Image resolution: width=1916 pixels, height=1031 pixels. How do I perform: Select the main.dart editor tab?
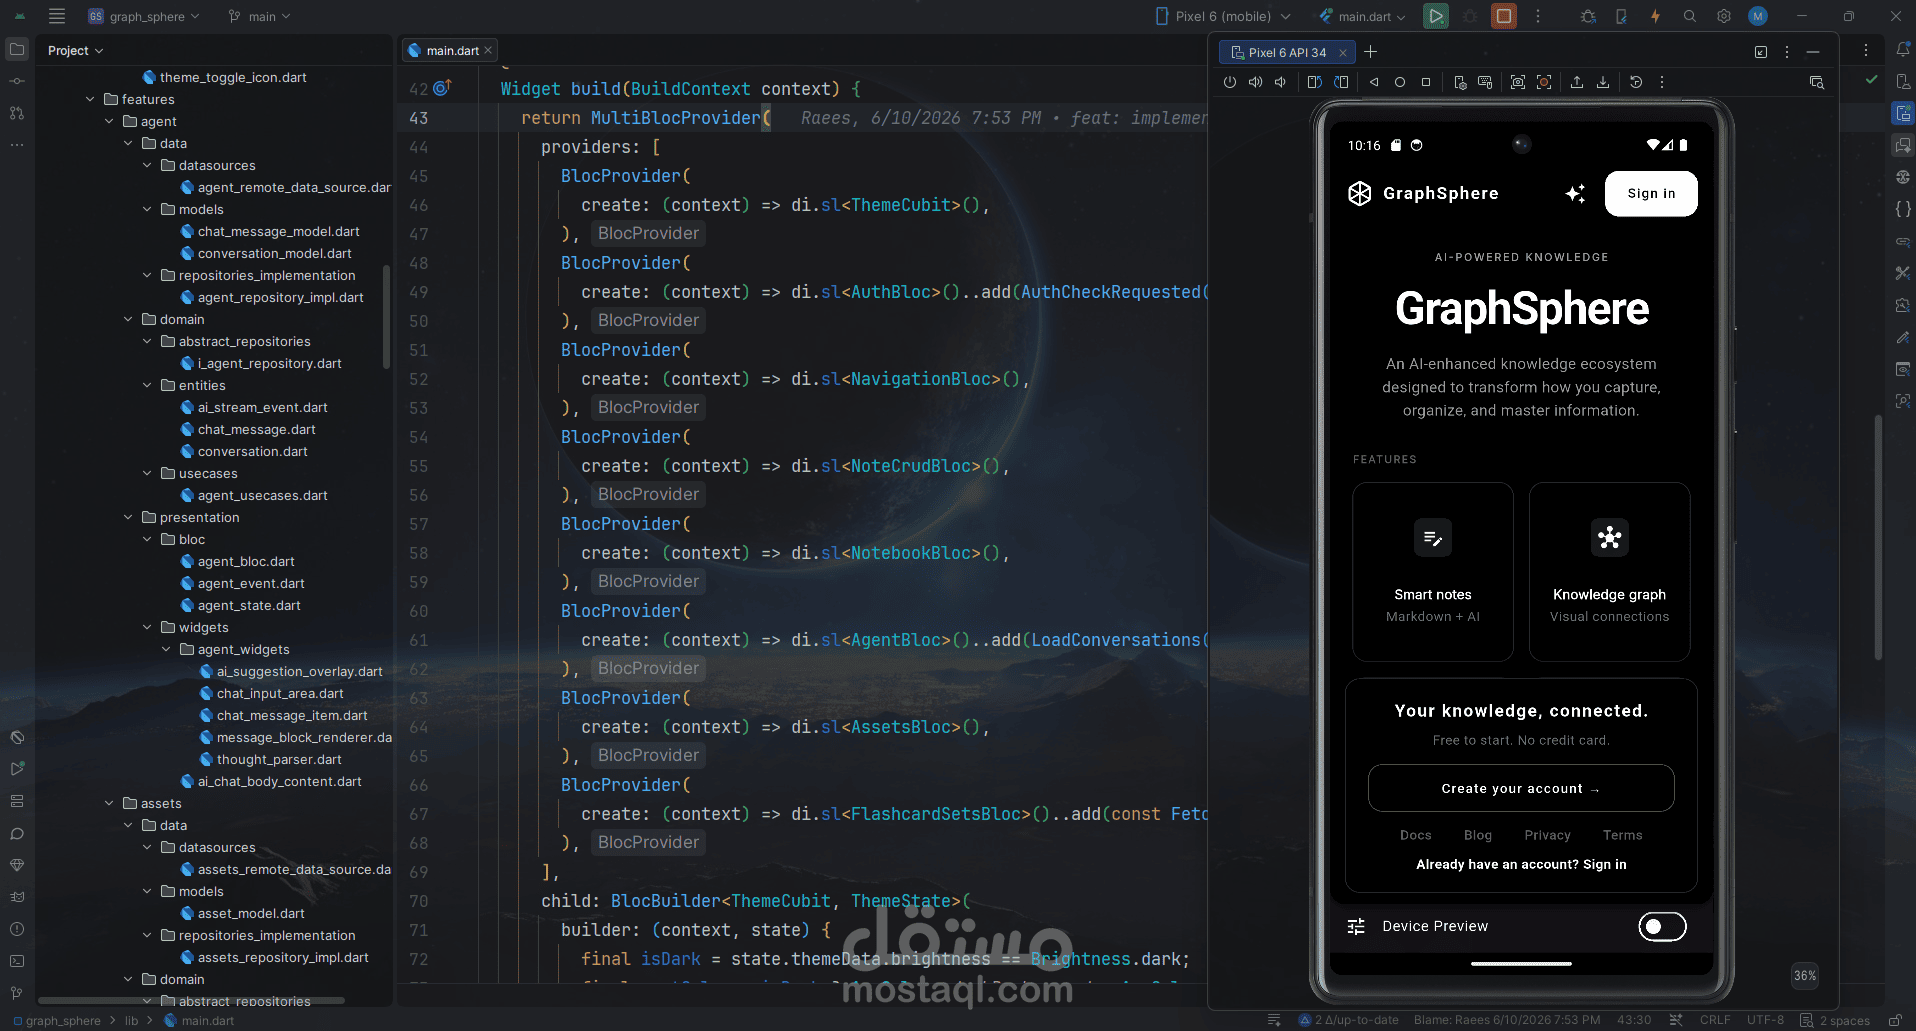pyautogui.click(x=450, y=50)
